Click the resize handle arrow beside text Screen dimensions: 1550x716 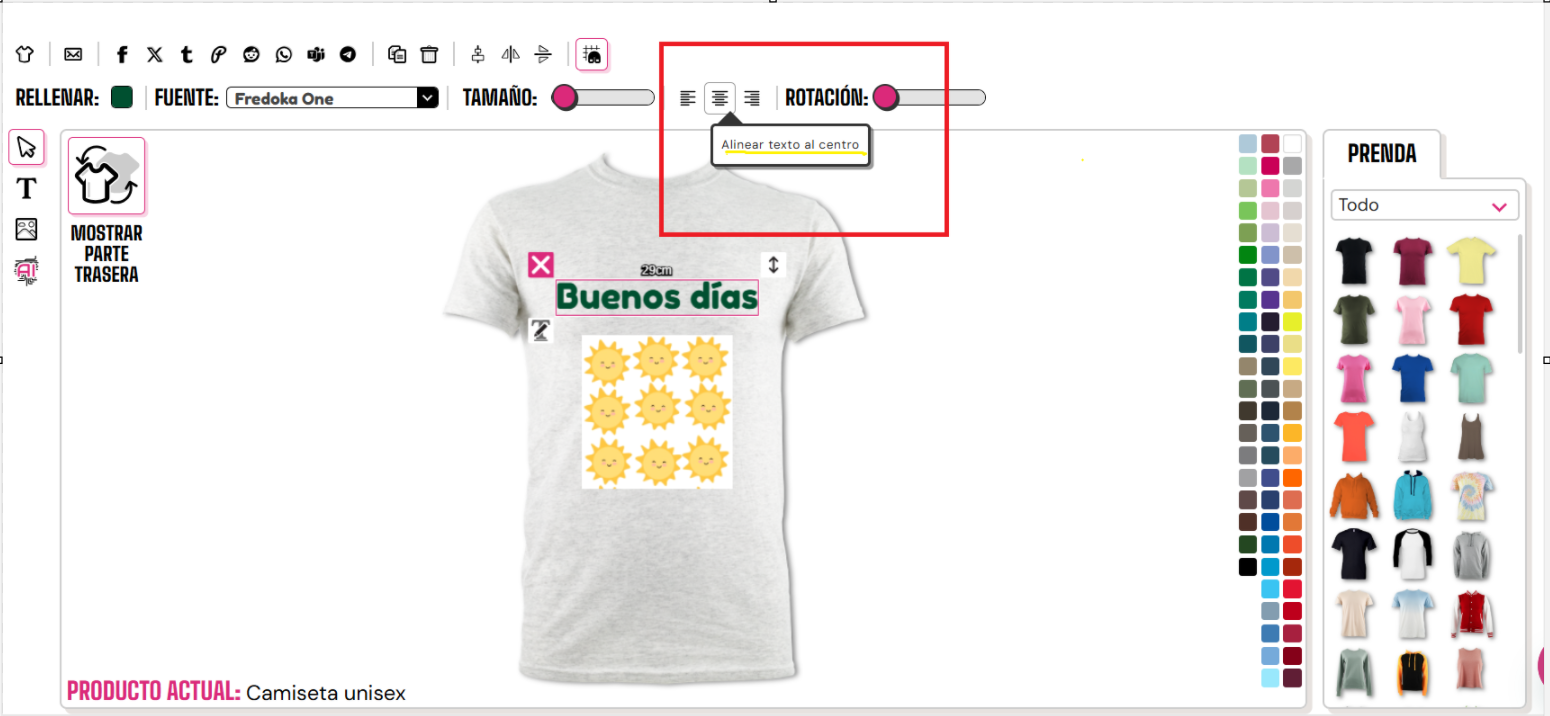(773, 265)
